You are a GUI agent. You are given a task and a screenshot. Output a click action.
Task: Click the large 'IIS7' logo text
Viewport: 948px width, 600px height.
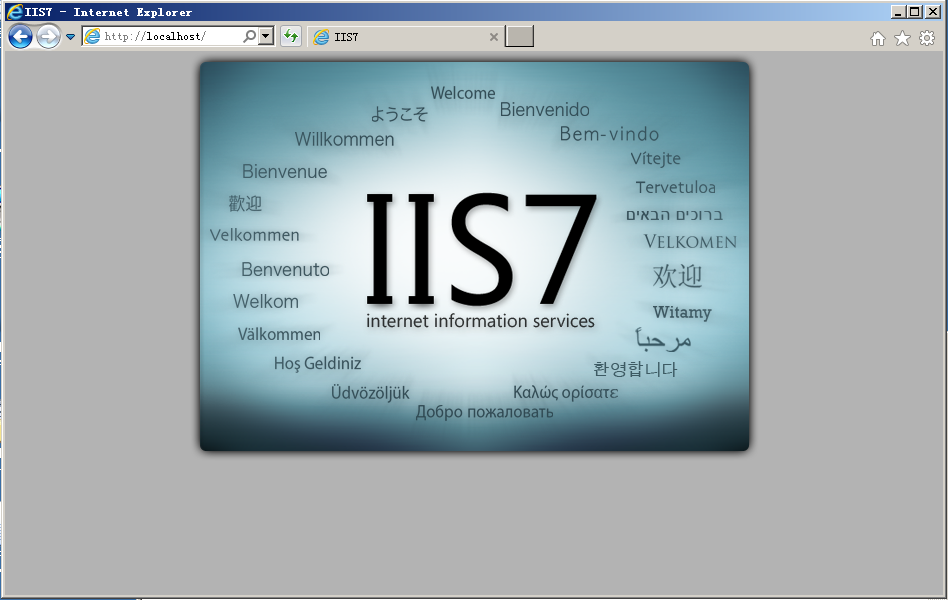pos(481,248)
